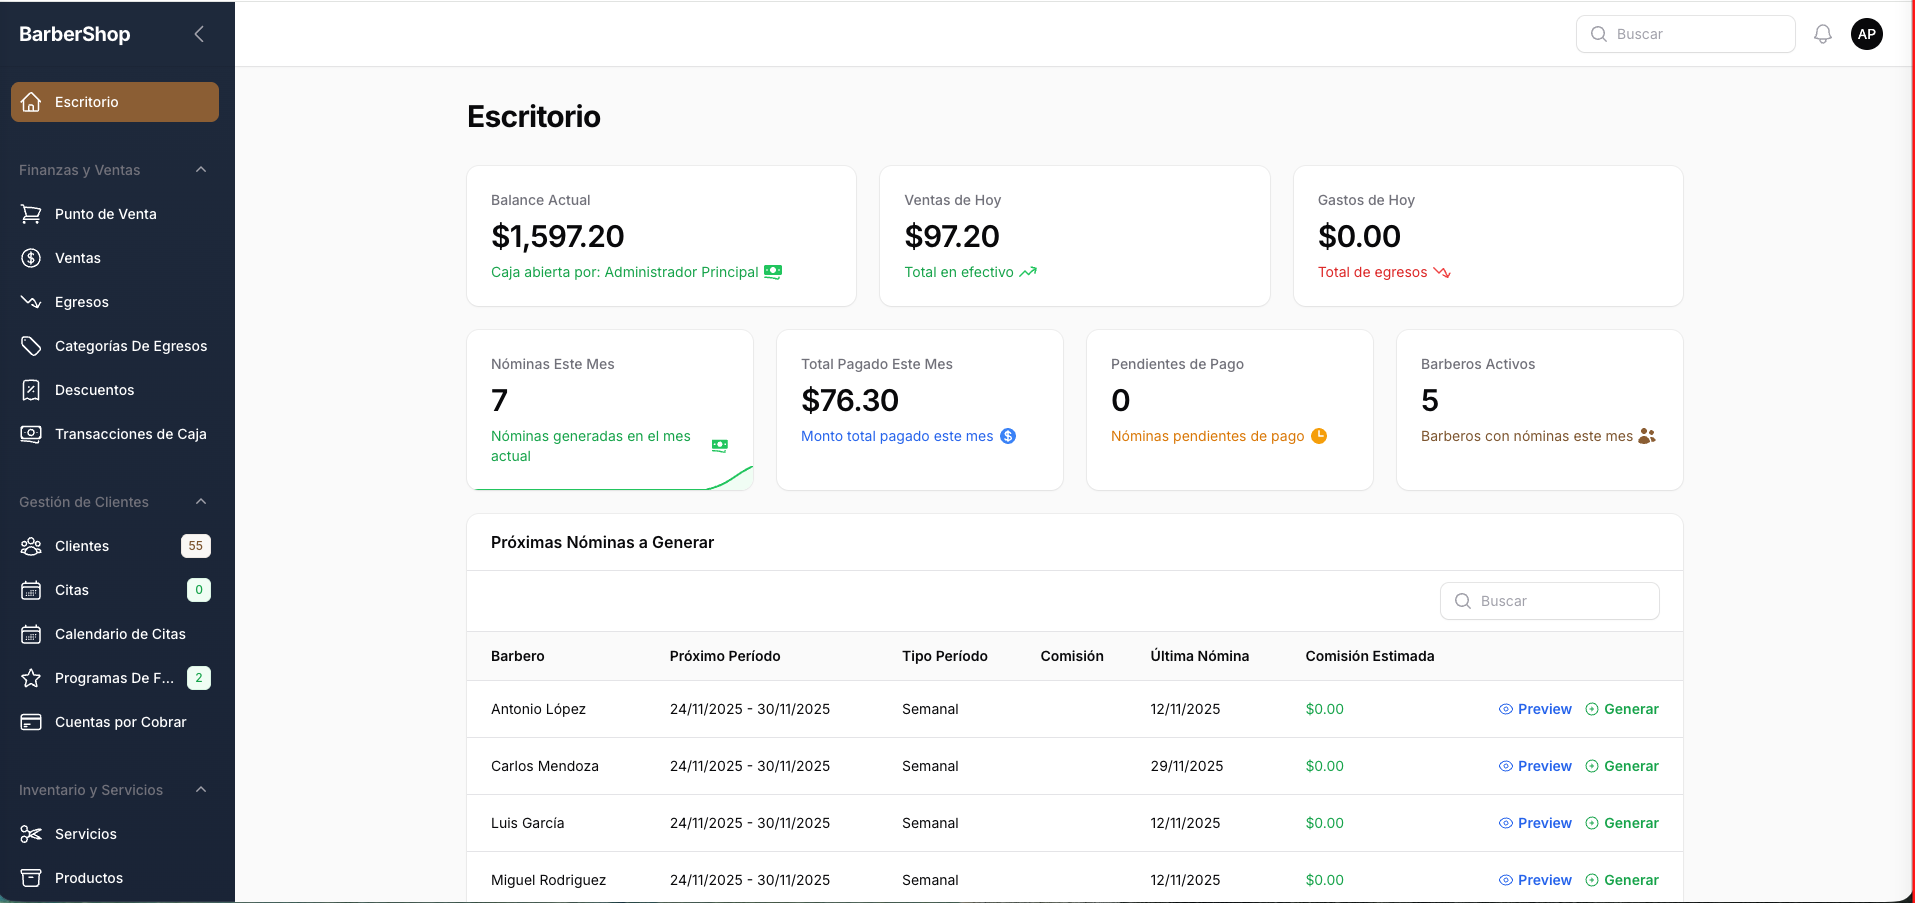The image size is (1915, 903).
Task: Click the $1,597.20 balance amount
Action: click(558, 236)
